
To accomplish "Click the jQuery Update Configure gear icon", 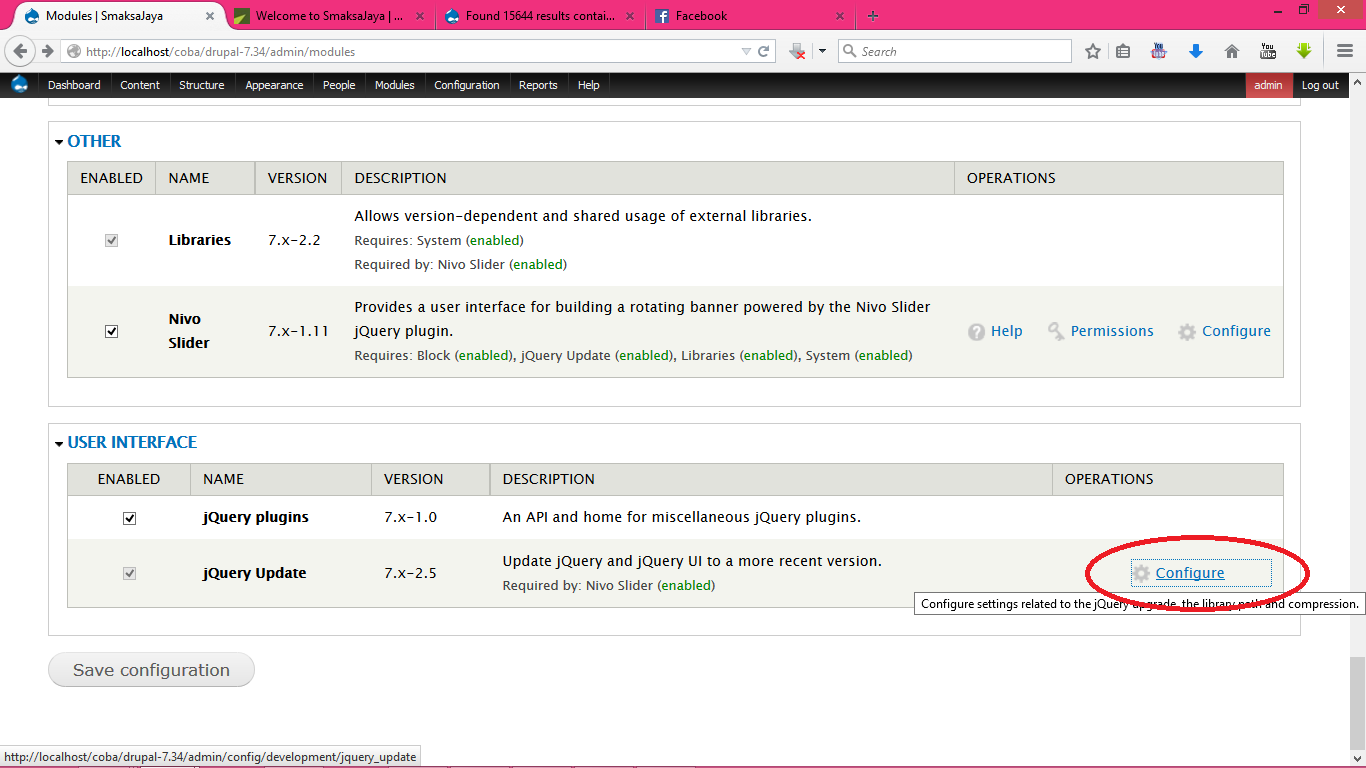I will pos(1141,573).
